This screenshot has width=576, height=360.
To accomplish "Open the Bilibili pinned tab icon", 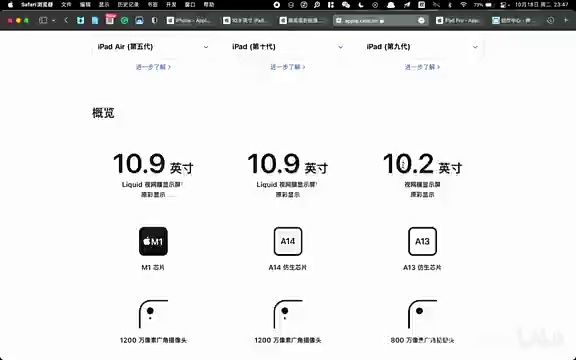I will pyautogui.click(x=80, y=21).
